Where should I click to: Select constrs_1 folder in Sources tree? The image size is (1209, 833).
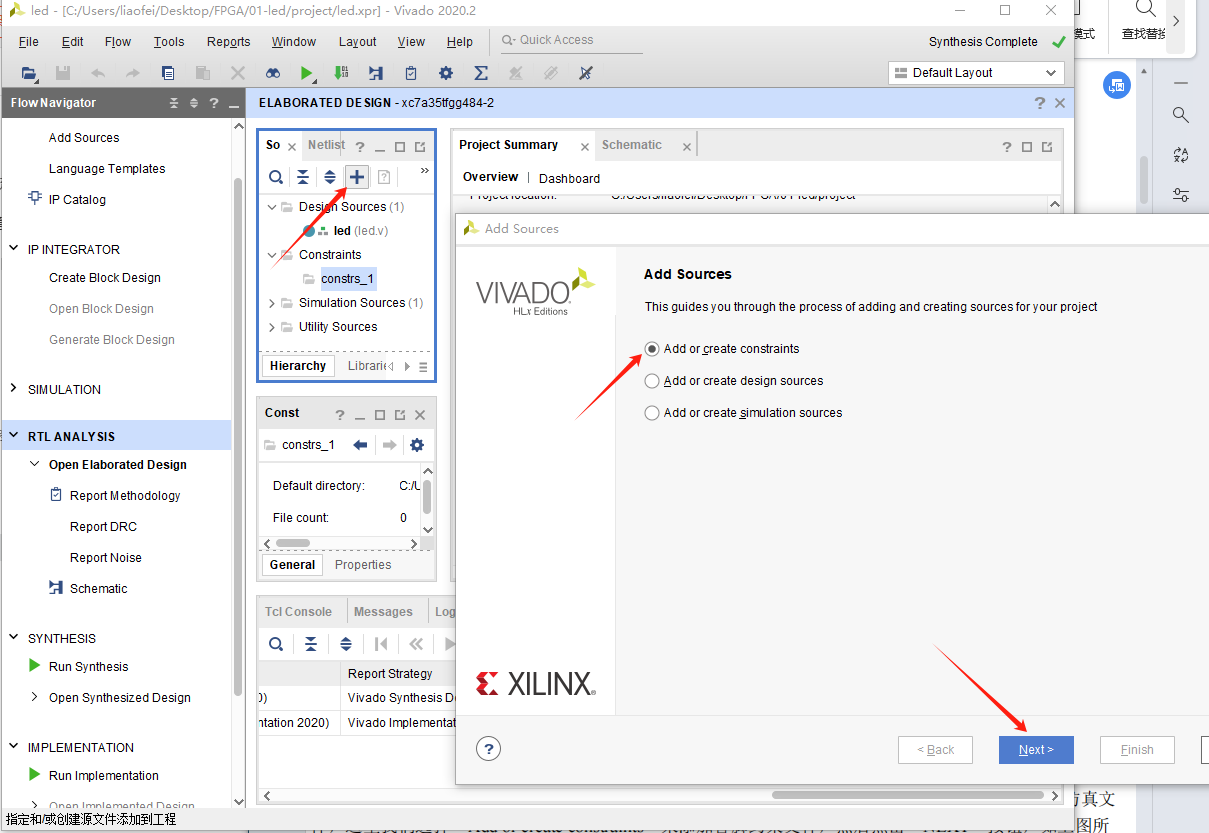point(347,279)
